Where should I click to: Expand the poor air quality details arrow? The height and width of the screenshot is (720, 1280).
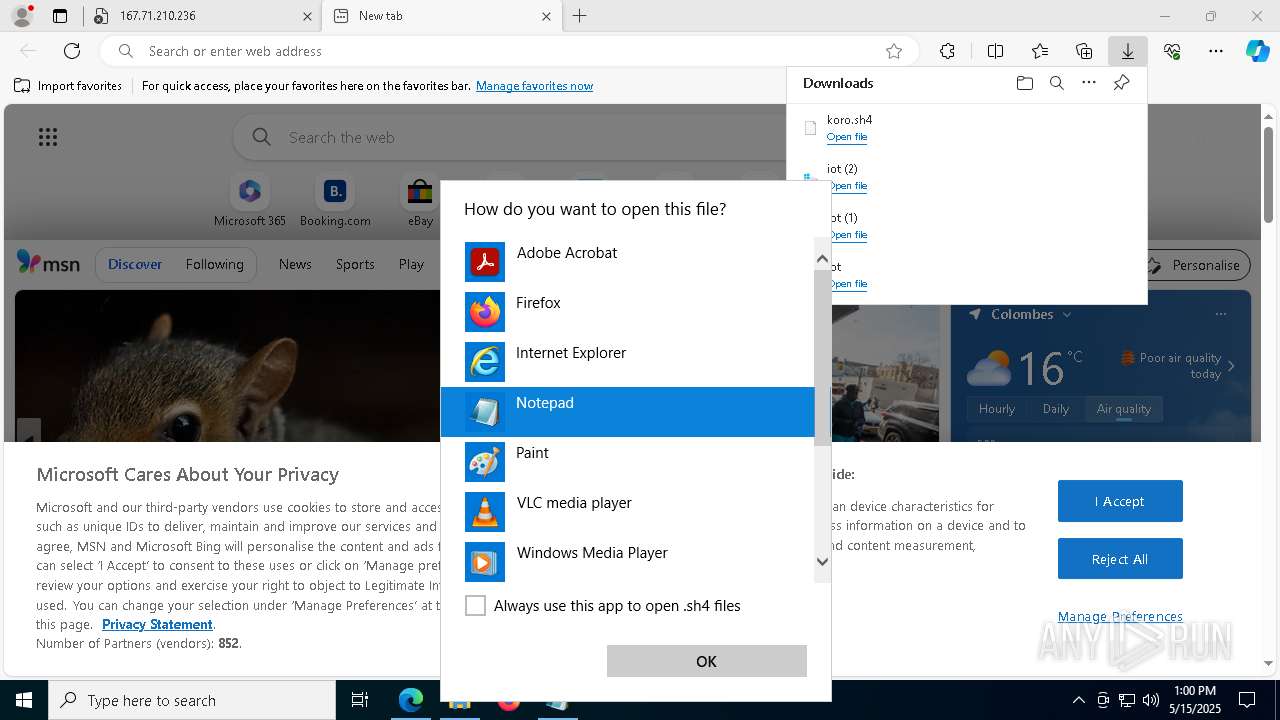(x=1231, y=366)
